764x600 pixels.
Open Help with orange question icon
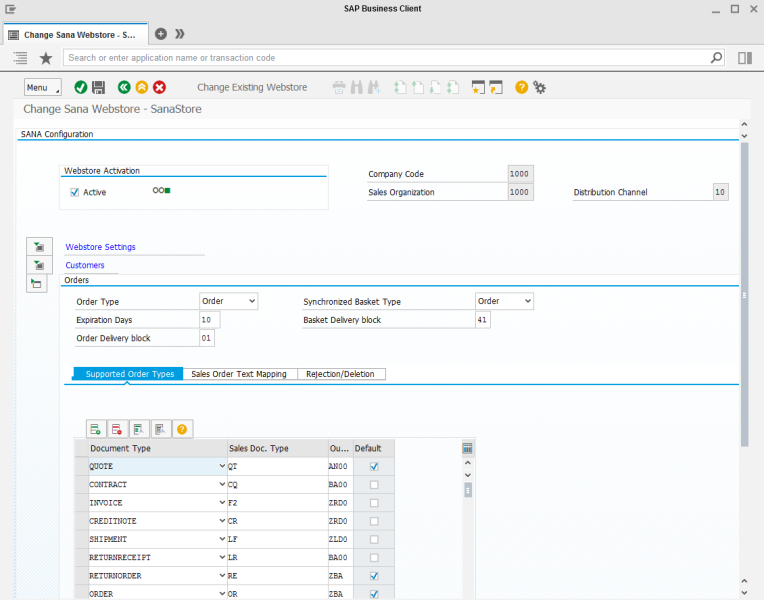click(521, 87)
